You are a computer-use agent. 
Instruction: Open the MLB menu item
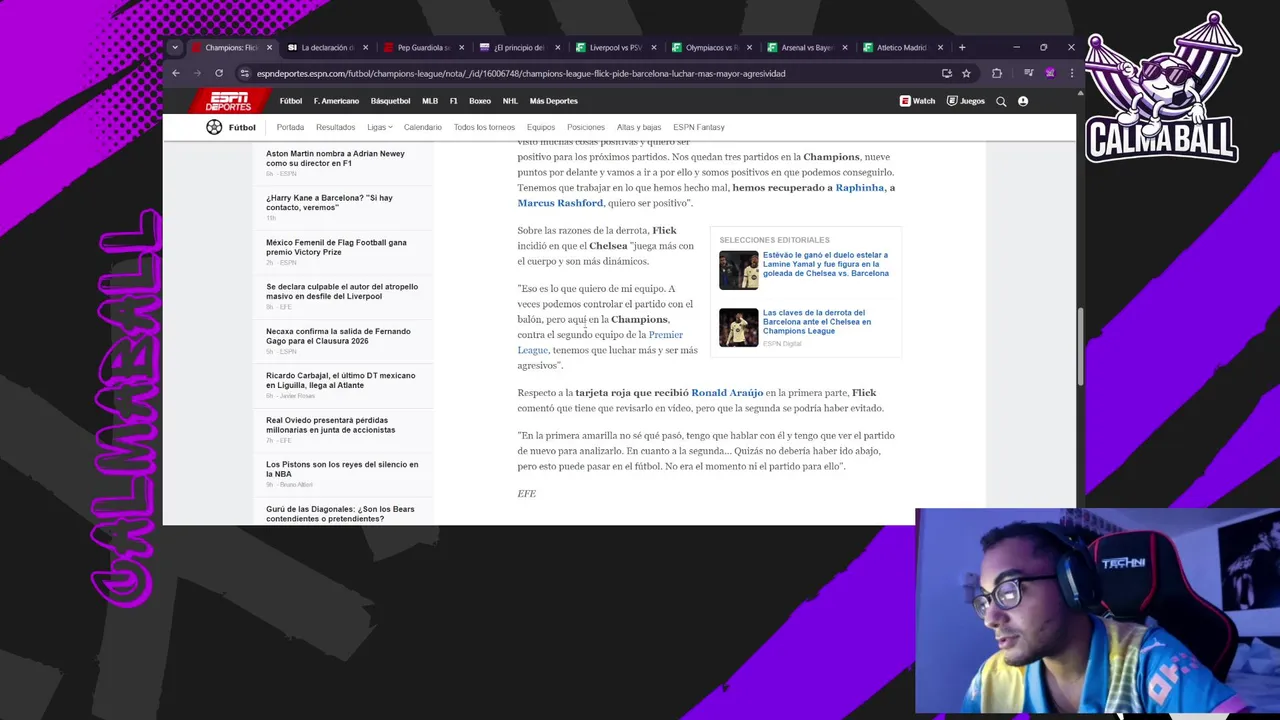pyautogui.click(x=430, y=101)
